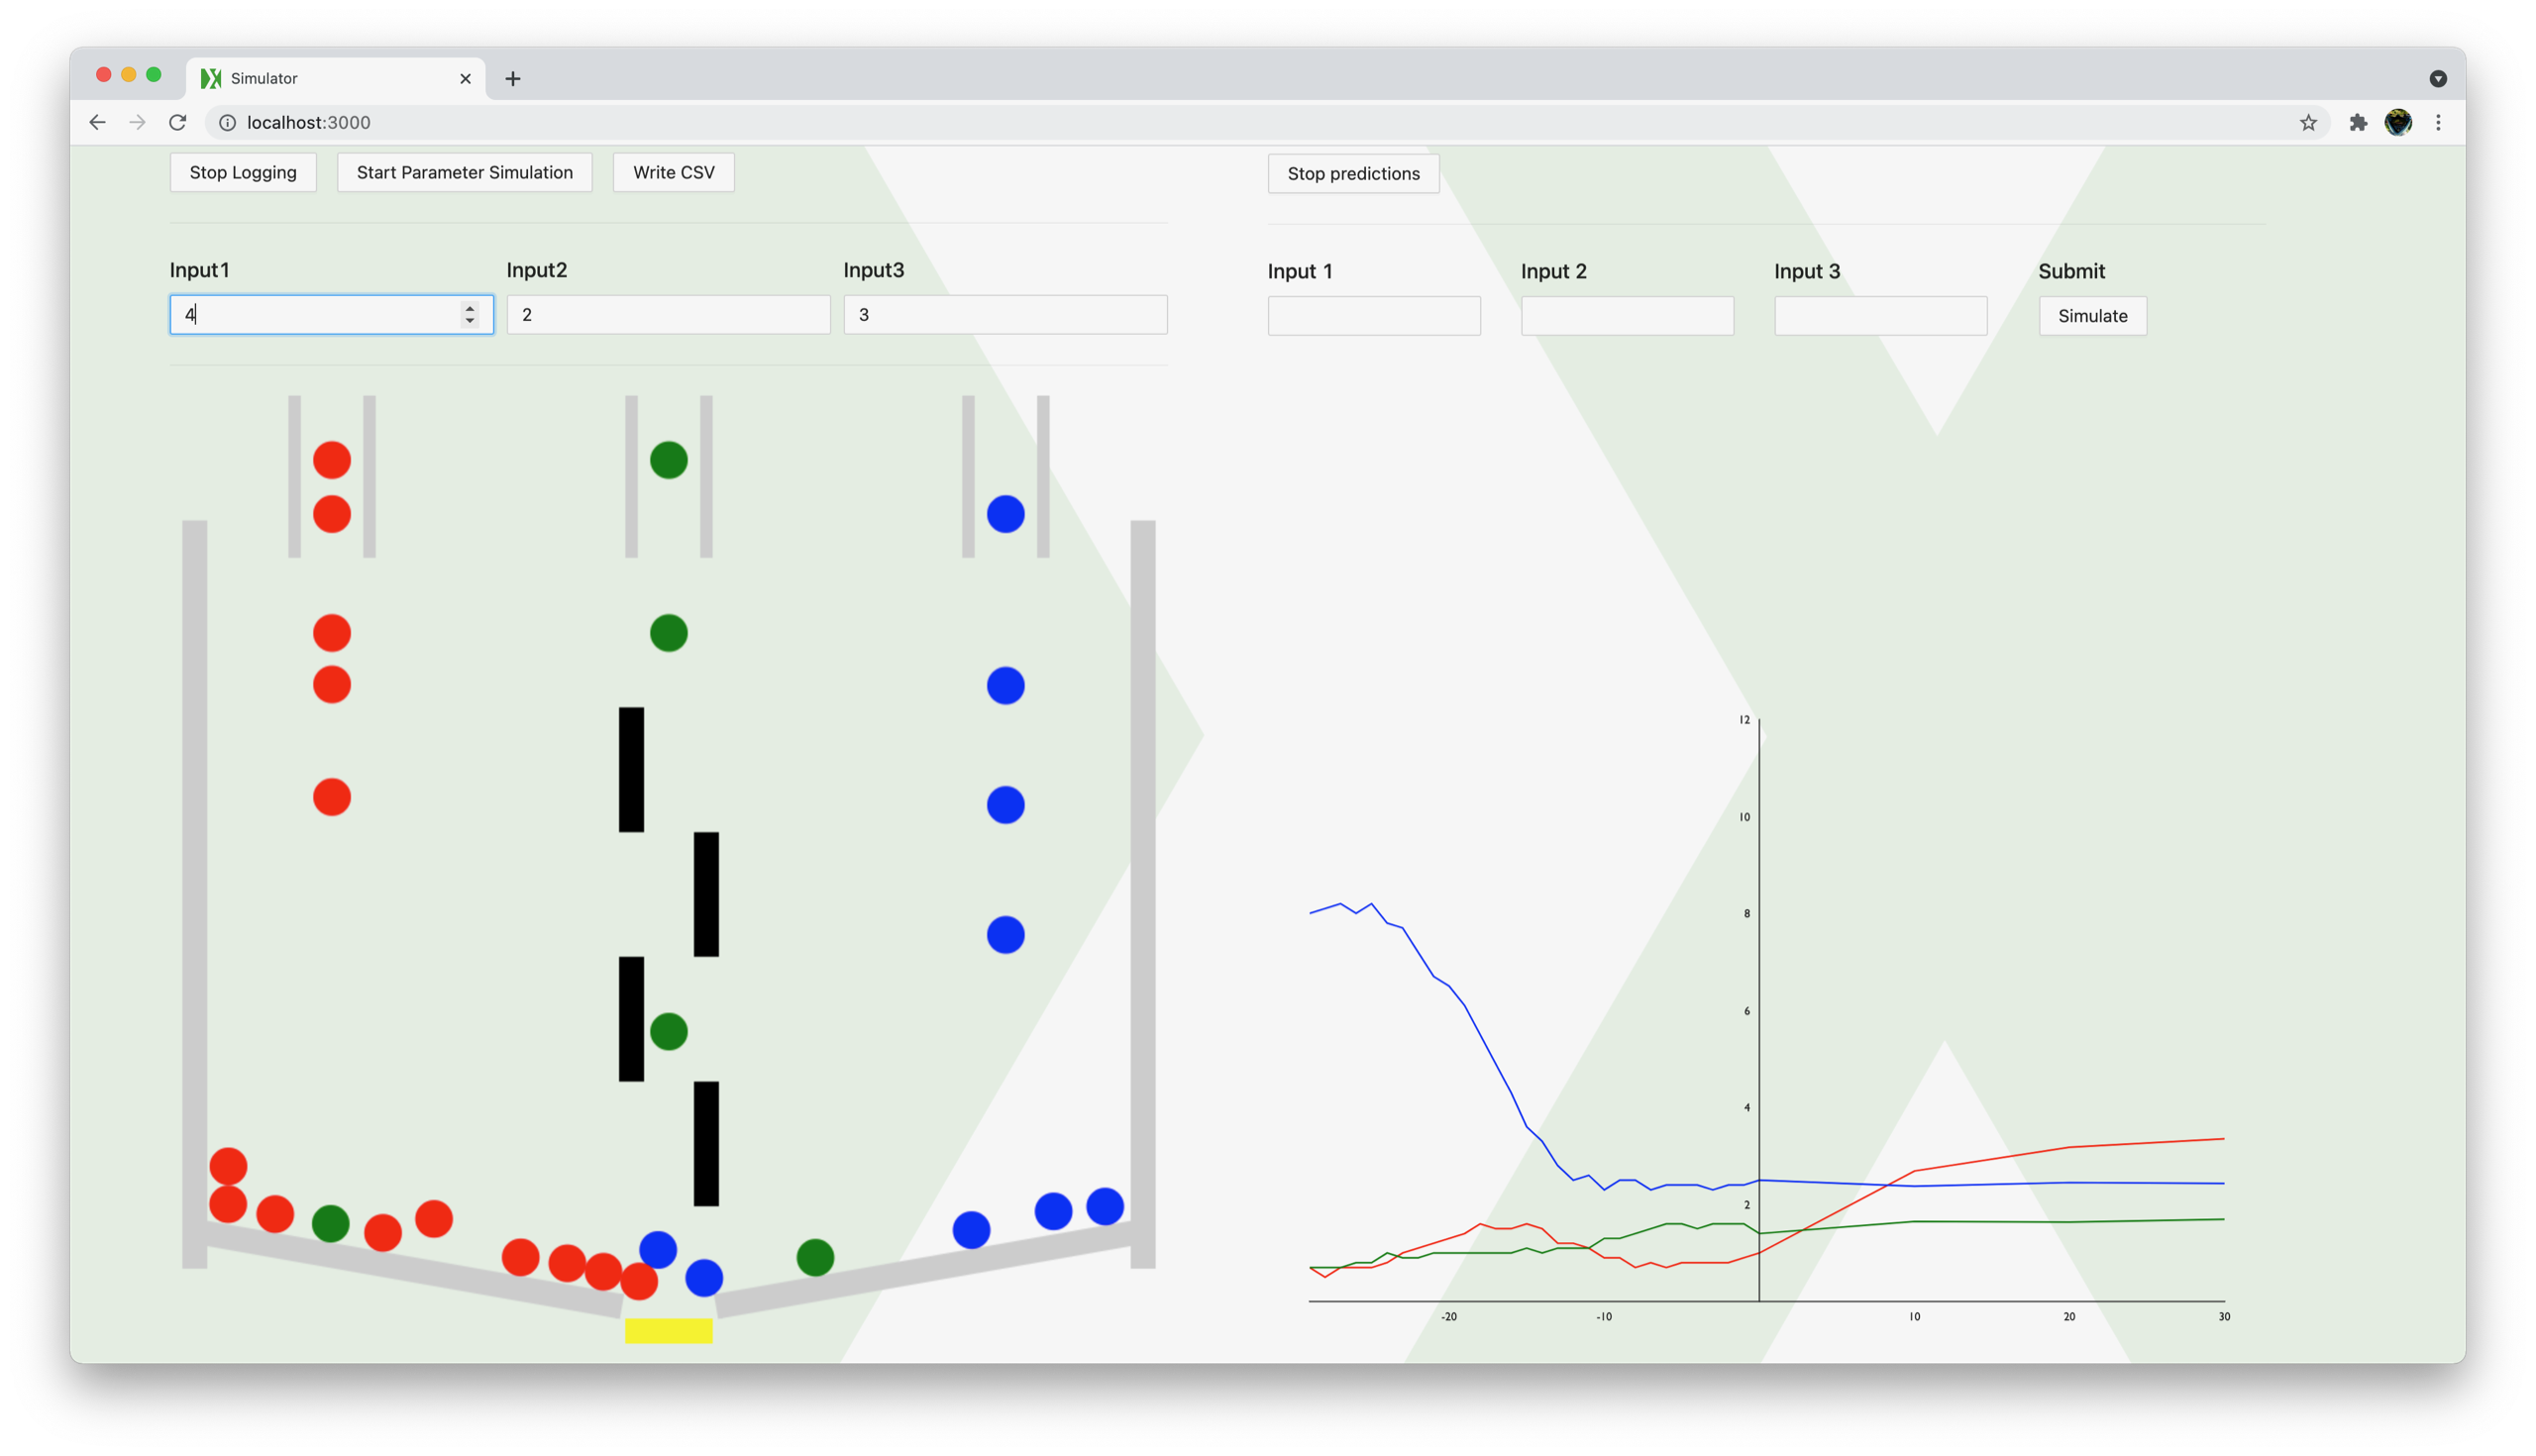
Task: Click the yellow outlet at funnel bottom
Action: click(668, 1330)
